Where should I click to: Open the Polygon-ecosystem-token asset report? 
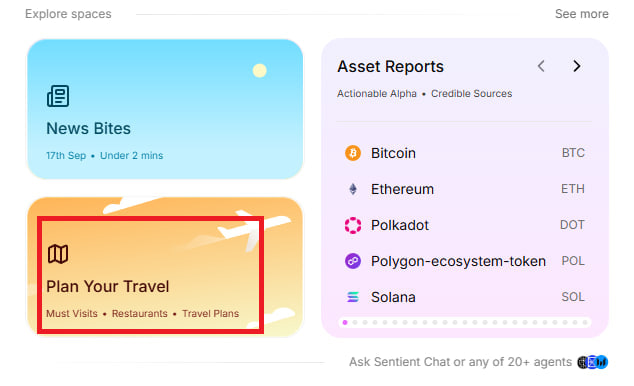(x=465, y=261)
